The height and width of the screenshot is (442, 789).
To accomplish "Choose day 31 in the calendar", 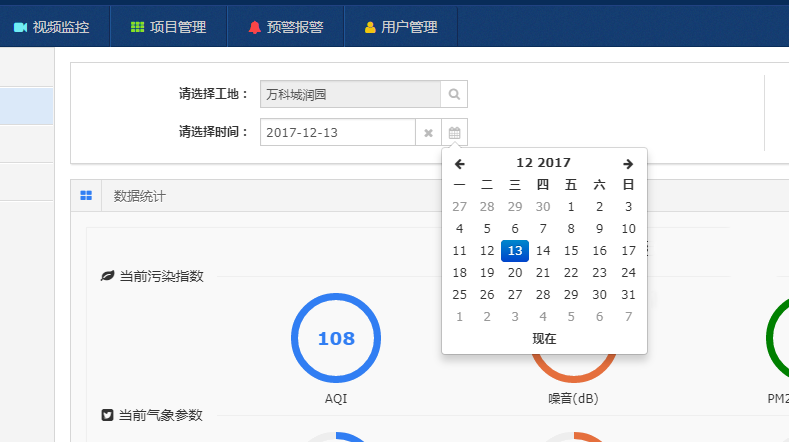I will [x=628, y=295].
